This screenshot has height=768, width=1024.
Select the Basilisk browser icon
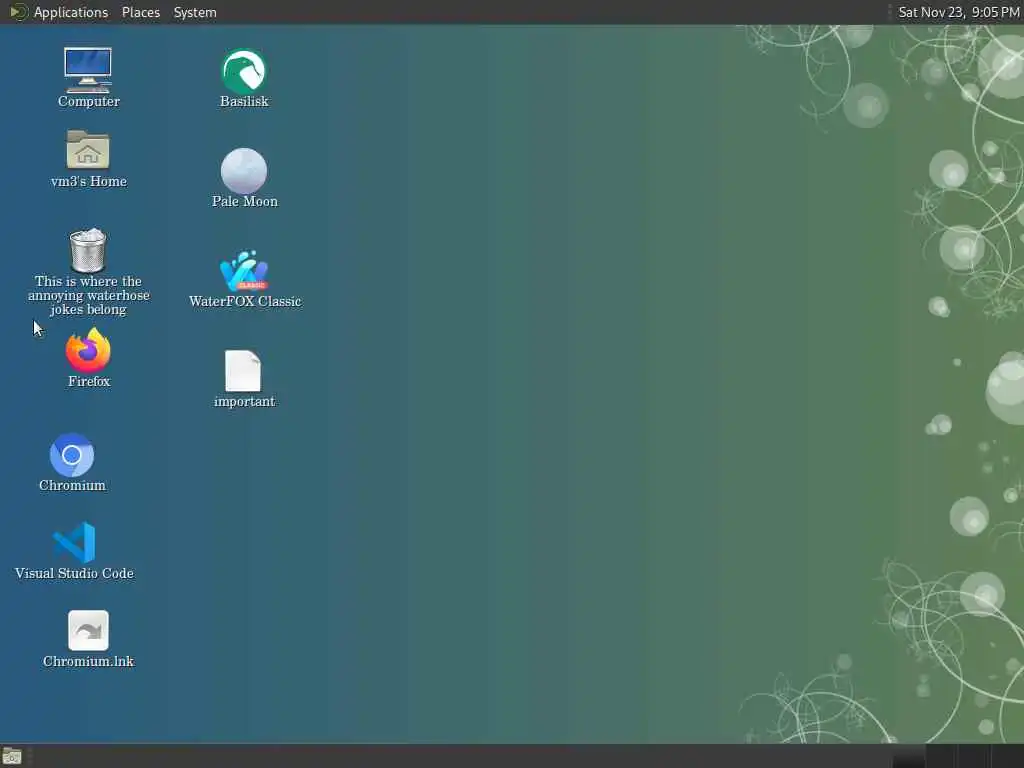(x=244, y=71)
